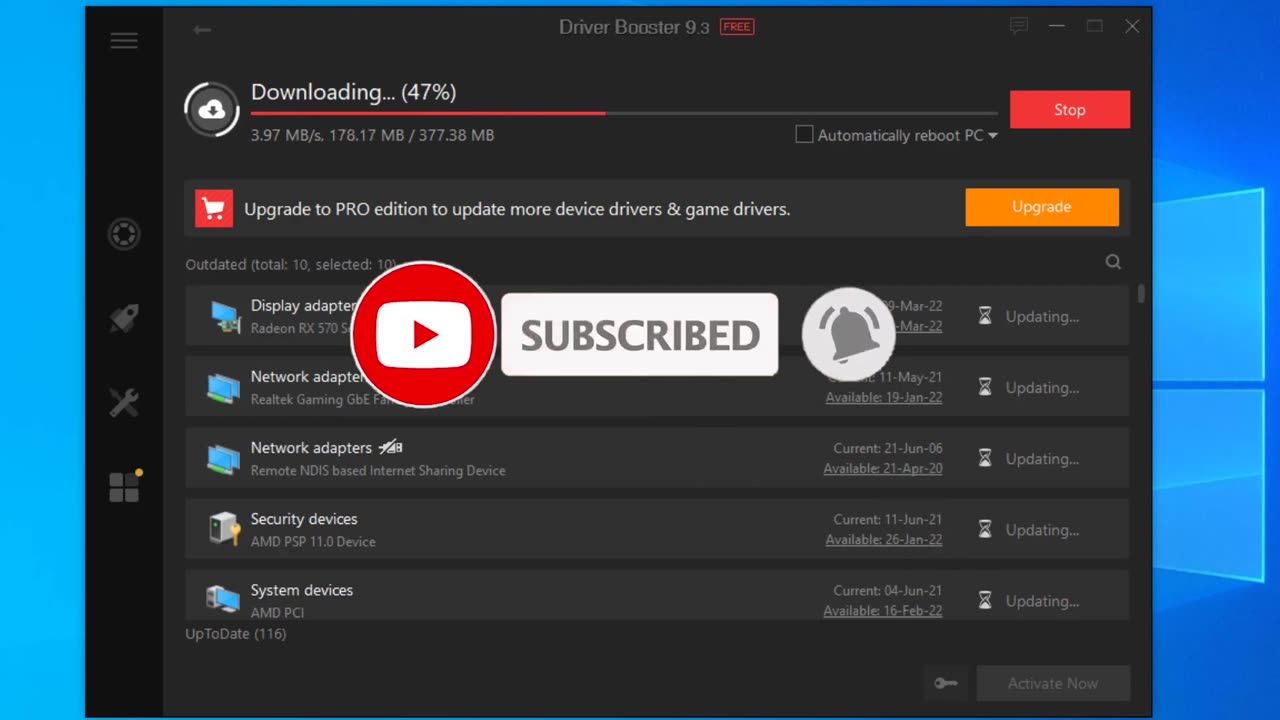
Task: Click the red download progress bar
Action: (x=428, y=113)
